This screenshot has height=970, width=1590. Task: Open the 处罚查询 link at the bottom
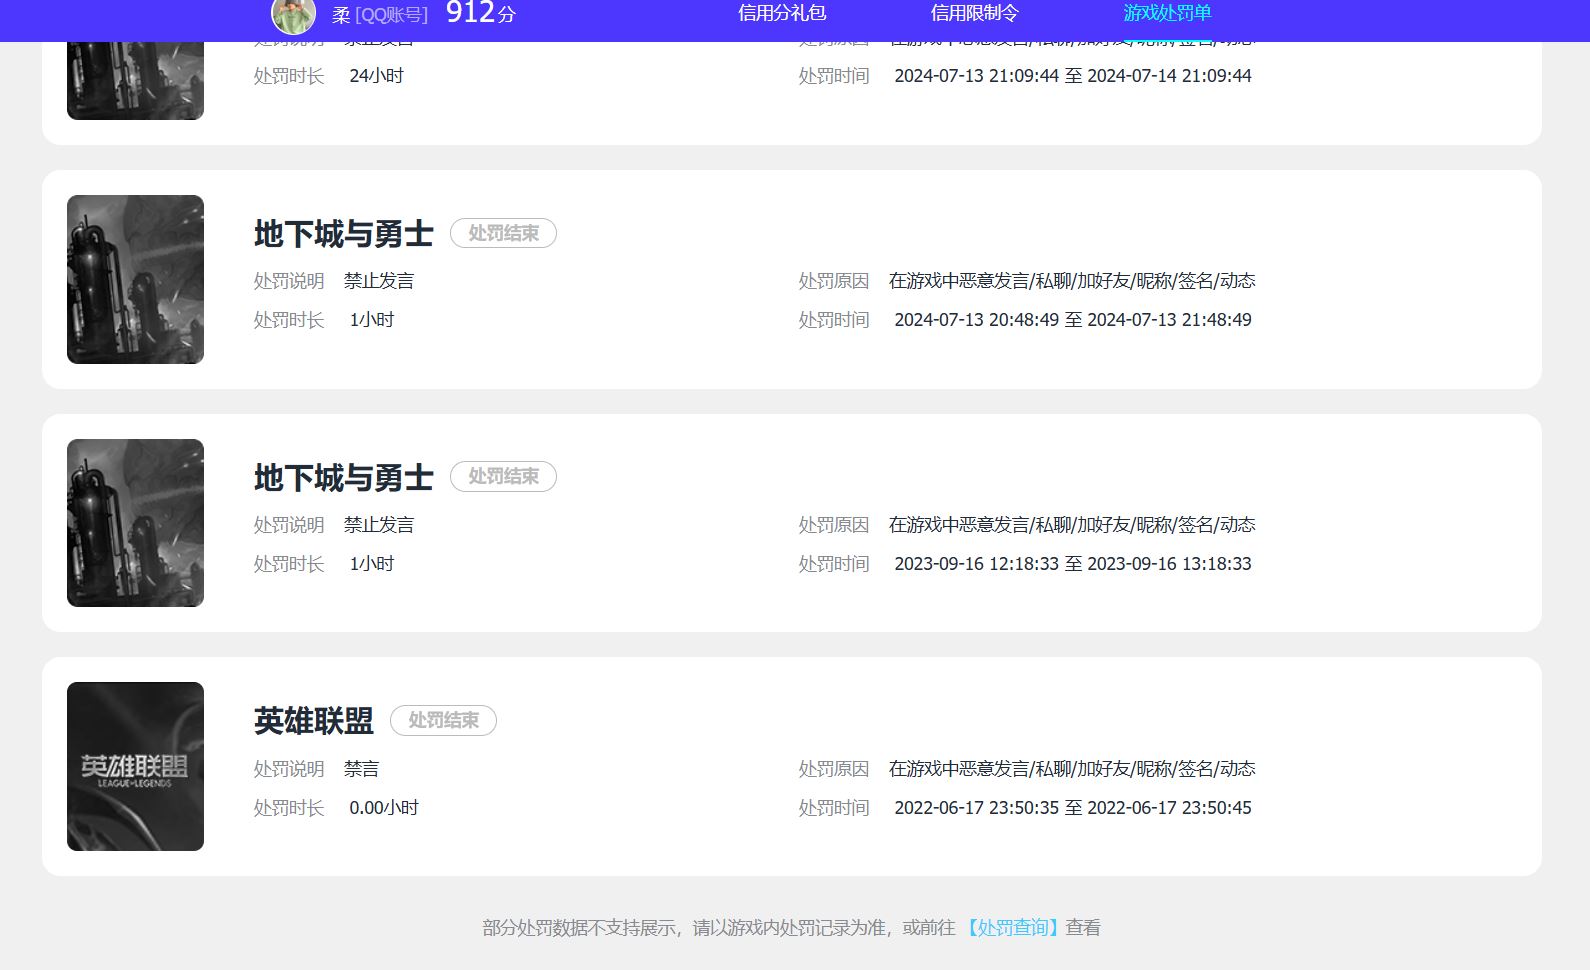pos(1012,928)
